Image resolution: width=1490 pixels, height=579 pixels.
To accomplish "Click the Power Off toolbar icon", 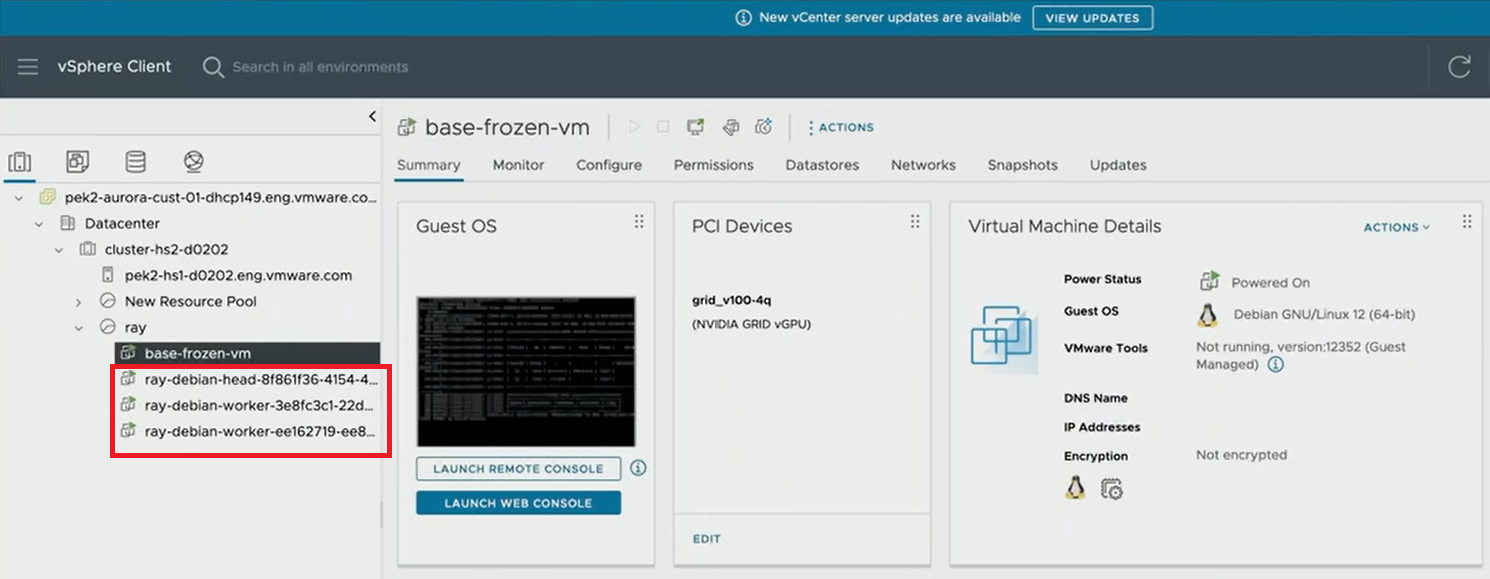I will 663,127.
